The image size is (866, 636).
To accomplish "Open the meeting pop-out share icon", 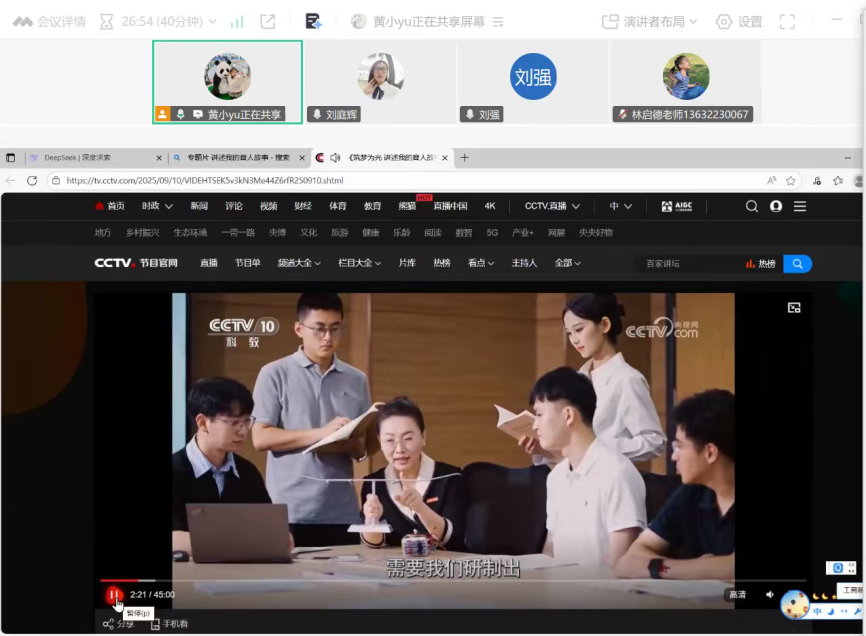I will (x=268, y=21).
